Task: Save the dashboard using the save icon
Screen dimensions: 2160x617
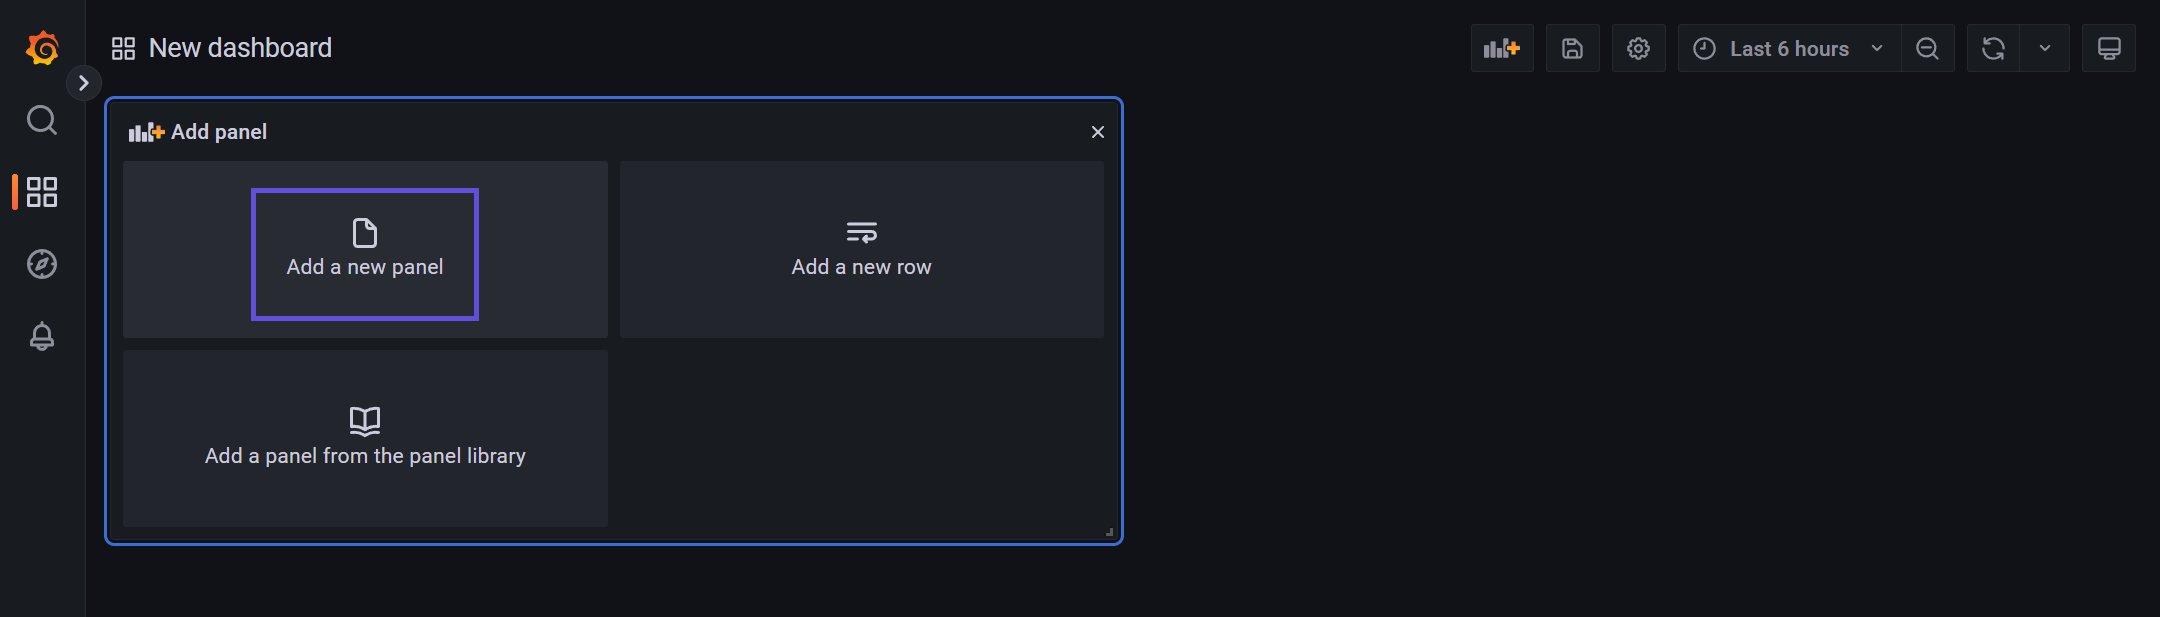Action: 1573,47
